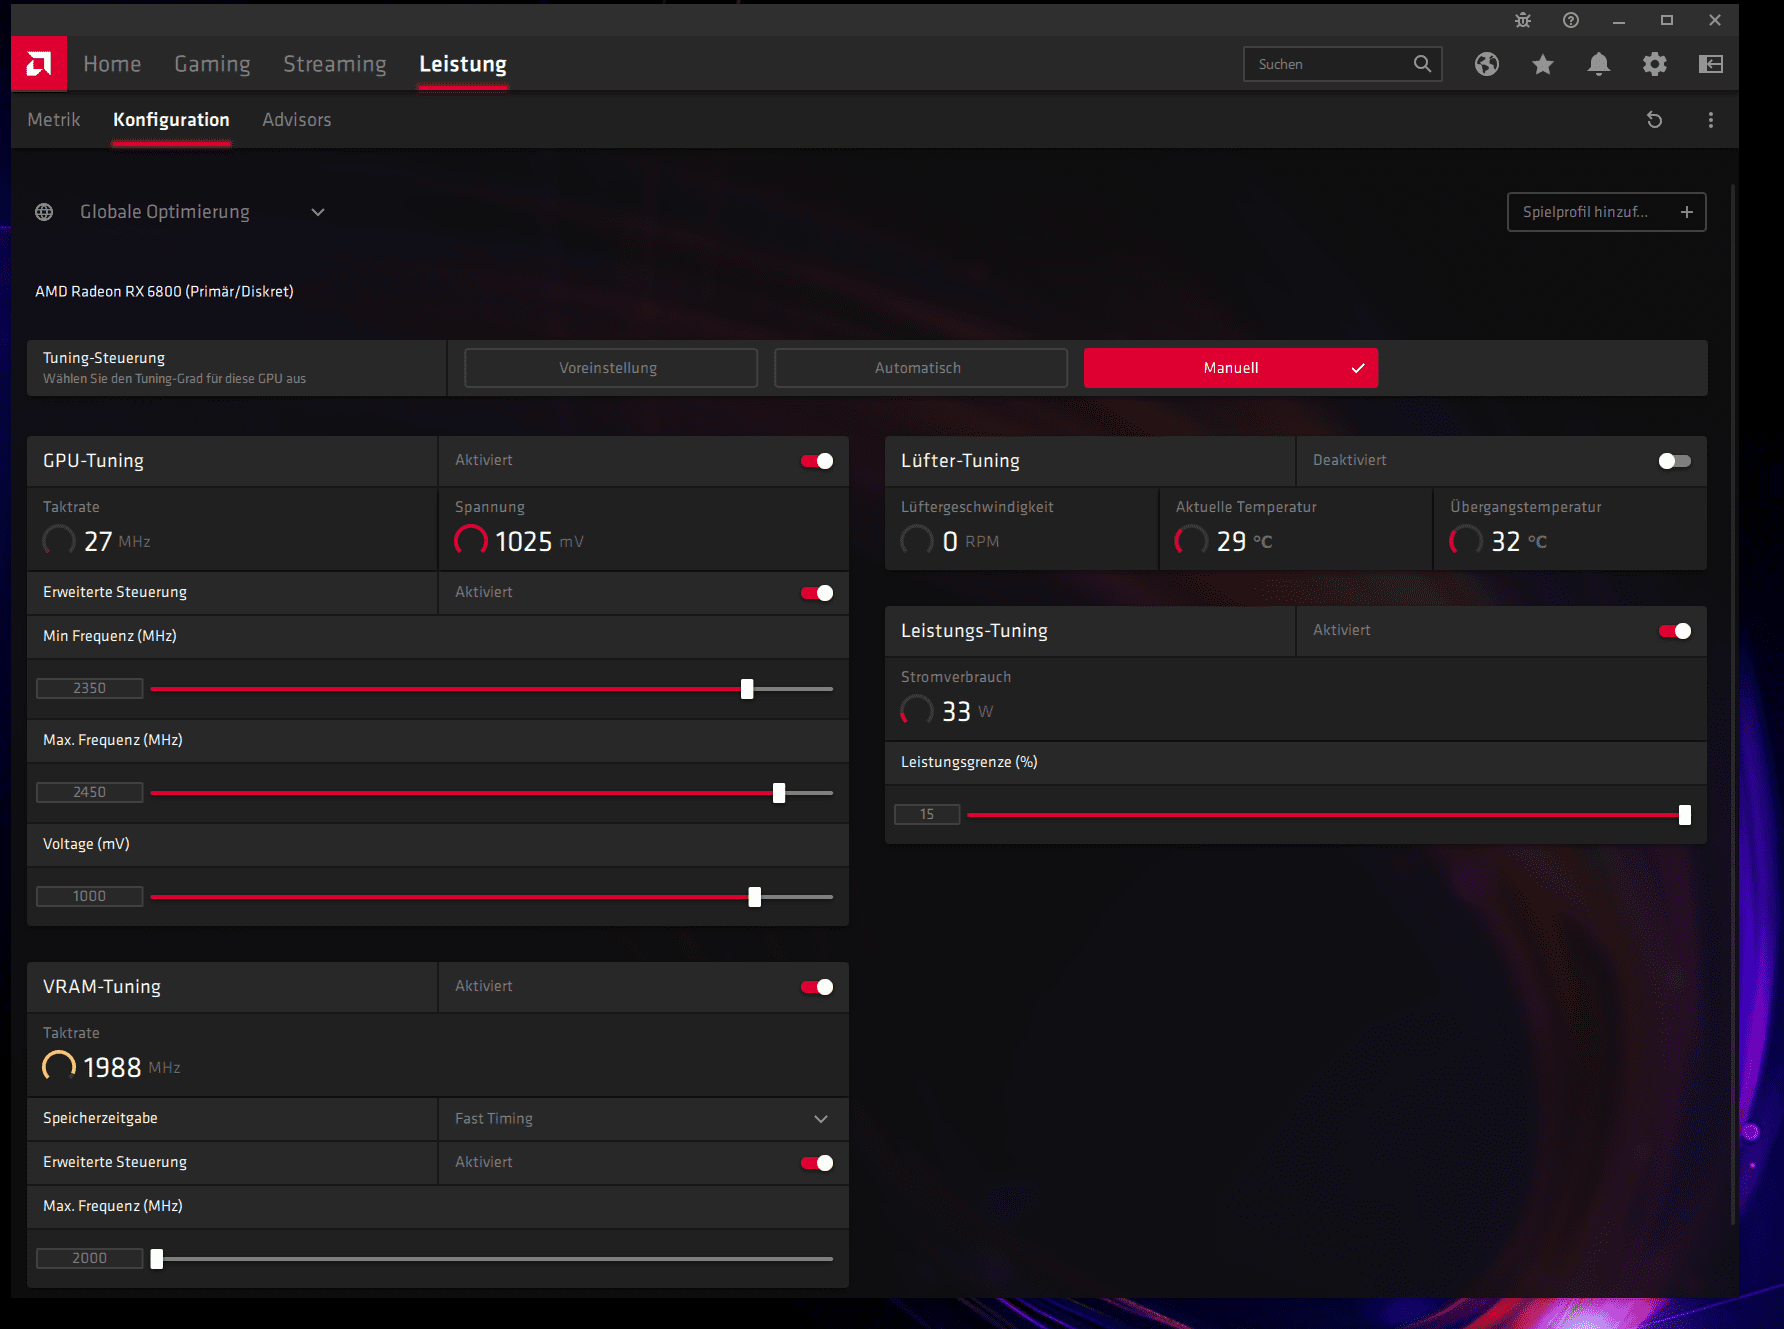Click AMD Radeon RX 6800 device label
This screenshot has height=1329, width=1784.
[164, 292]
